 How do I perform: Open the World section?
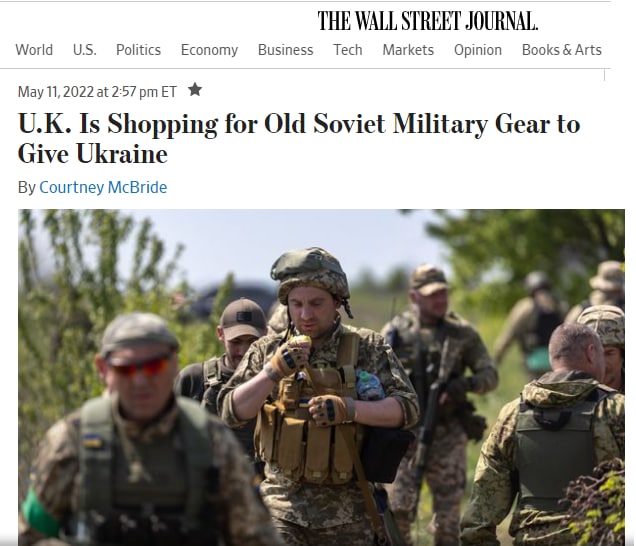coord(34,50)
